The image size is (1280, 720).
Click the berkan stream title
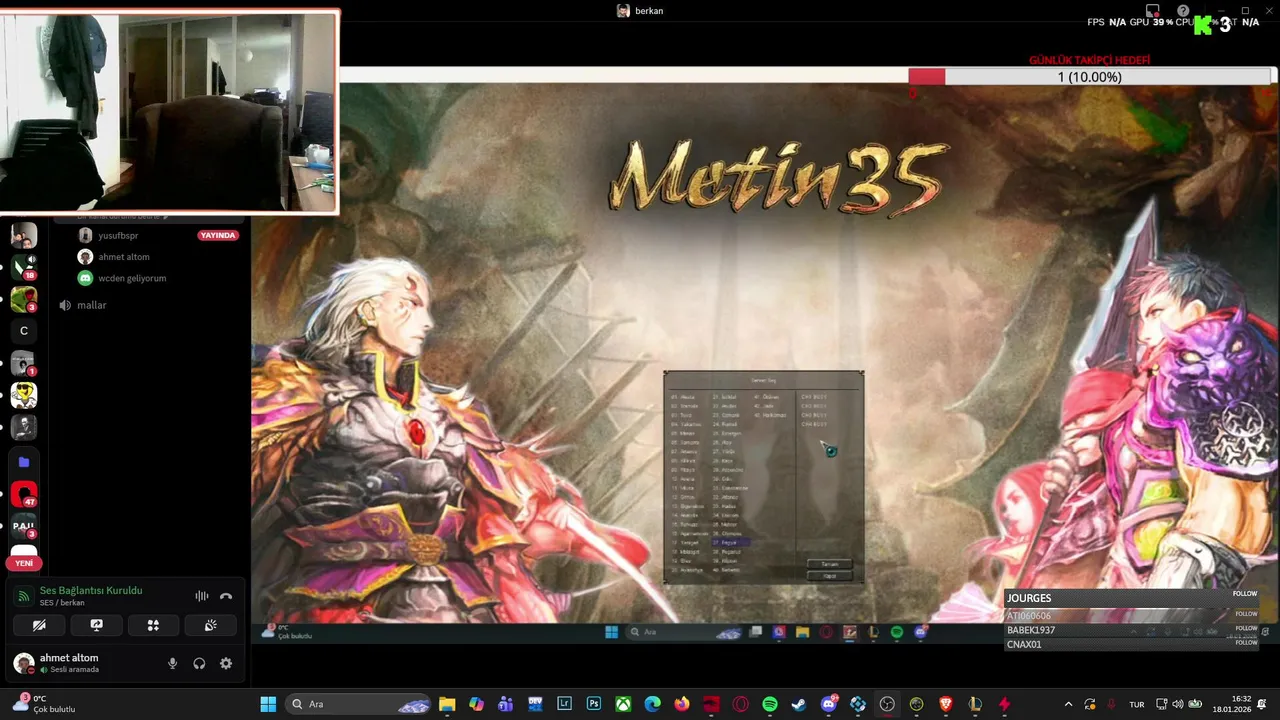(649, 11)
